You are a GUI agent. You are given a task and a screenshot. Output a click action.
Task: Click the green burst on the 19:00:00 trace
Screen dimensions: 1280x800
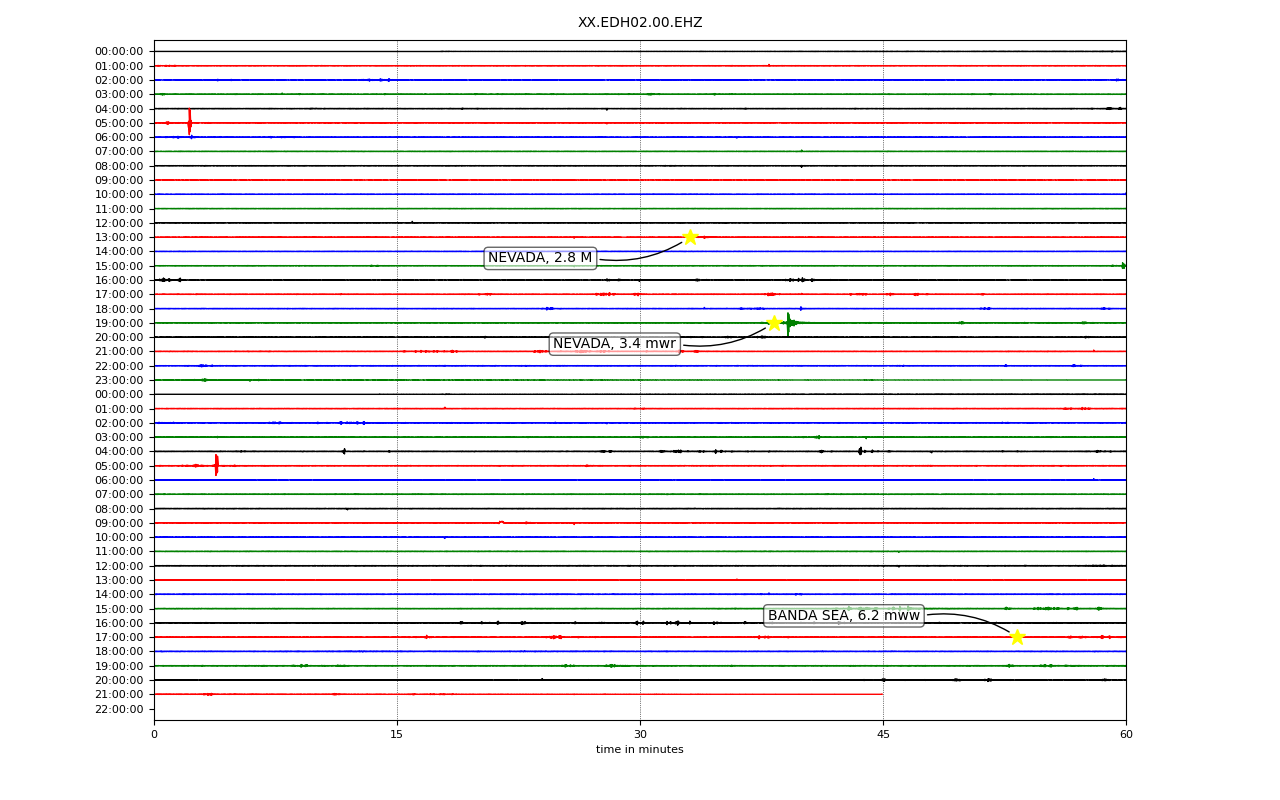[x=789, y=323]
